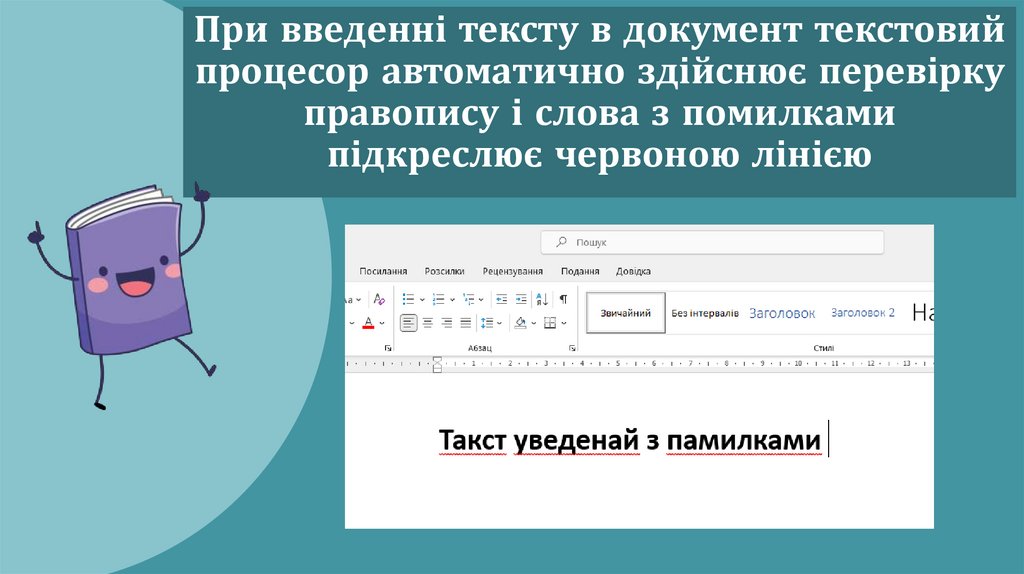Viewport: 1024px width, 574px height.
Task: Open the Рецензування tab
Action: tap(513, 271)
